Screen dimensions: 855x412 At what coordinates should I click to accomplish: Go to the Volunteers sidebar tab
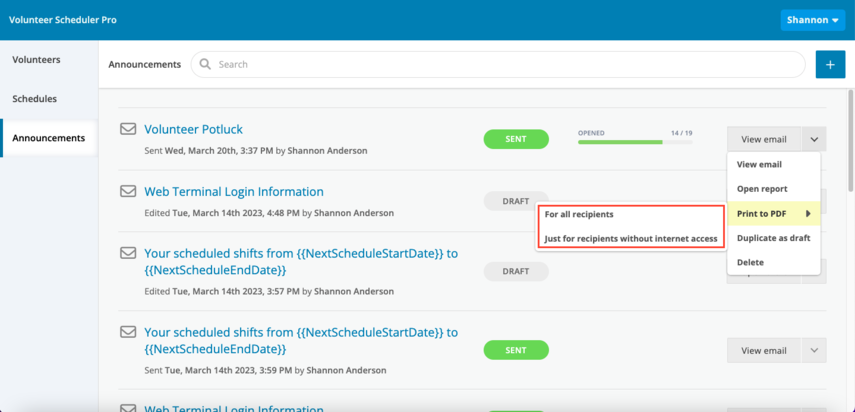click(49, 59)
